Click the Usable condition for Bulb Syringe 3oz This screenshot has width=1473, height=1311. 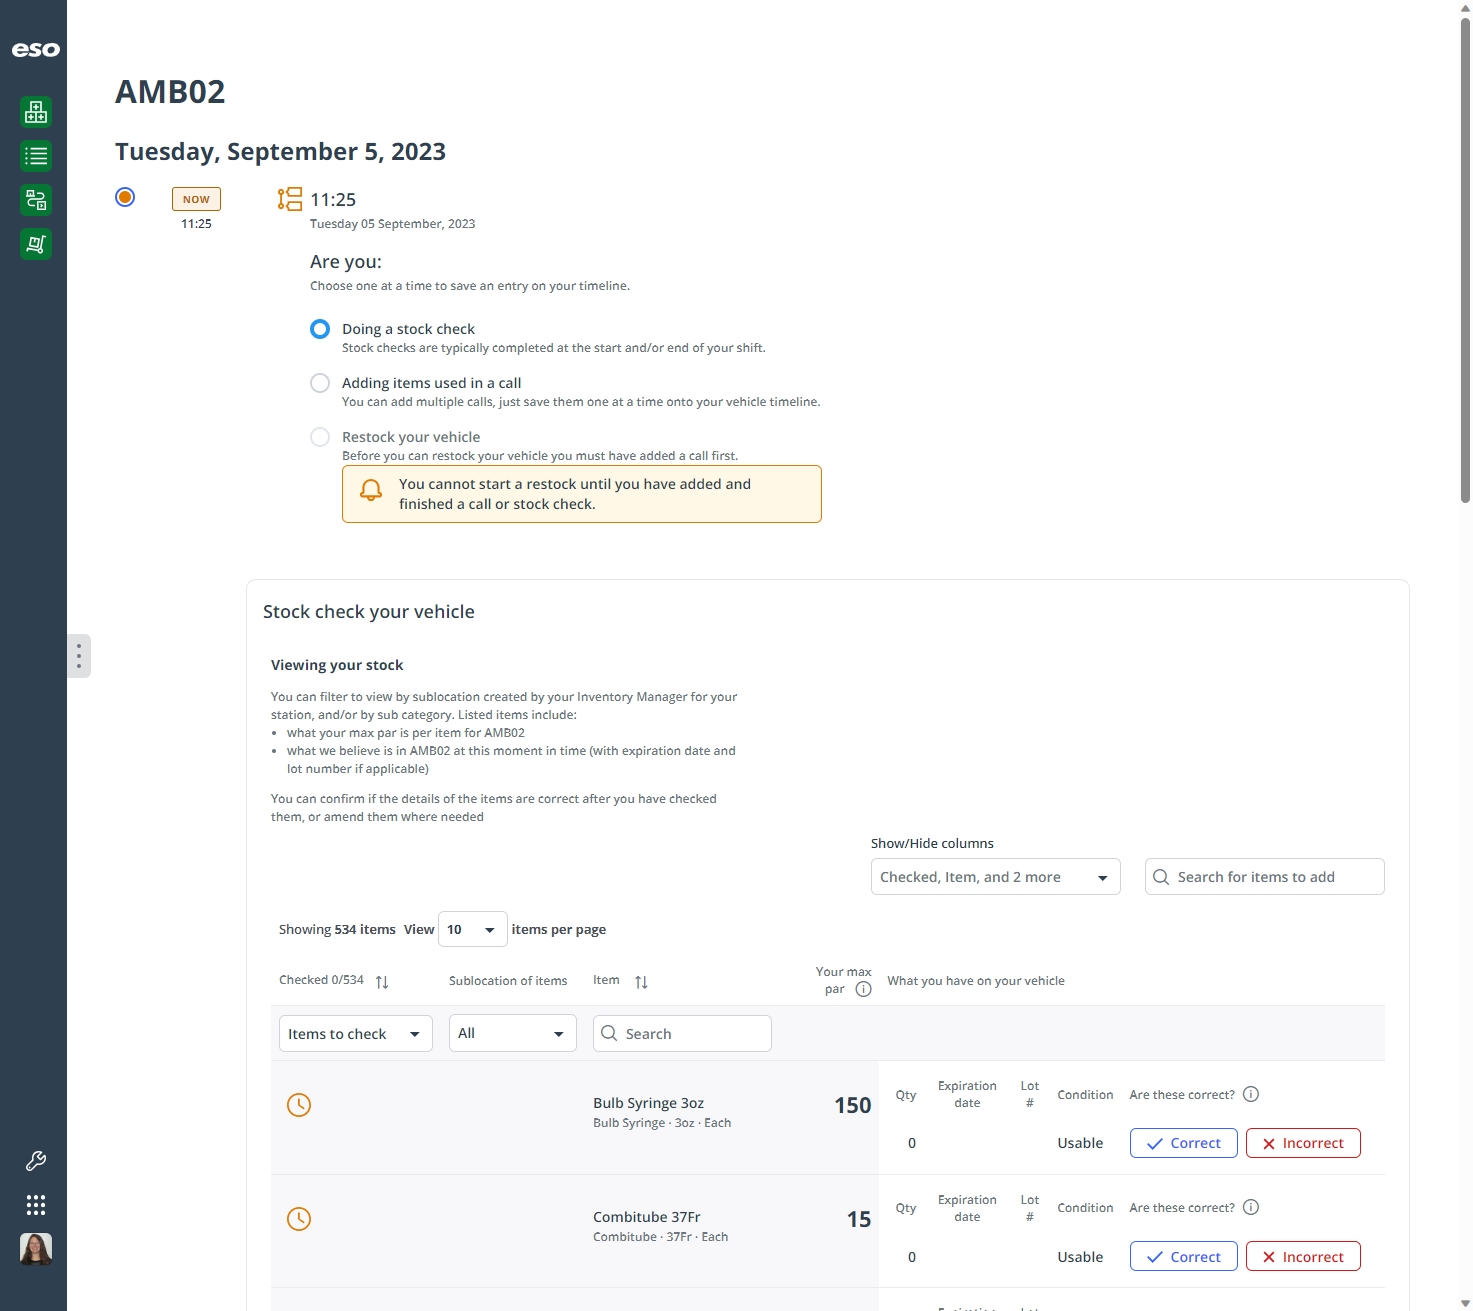coord(1080,1143)
